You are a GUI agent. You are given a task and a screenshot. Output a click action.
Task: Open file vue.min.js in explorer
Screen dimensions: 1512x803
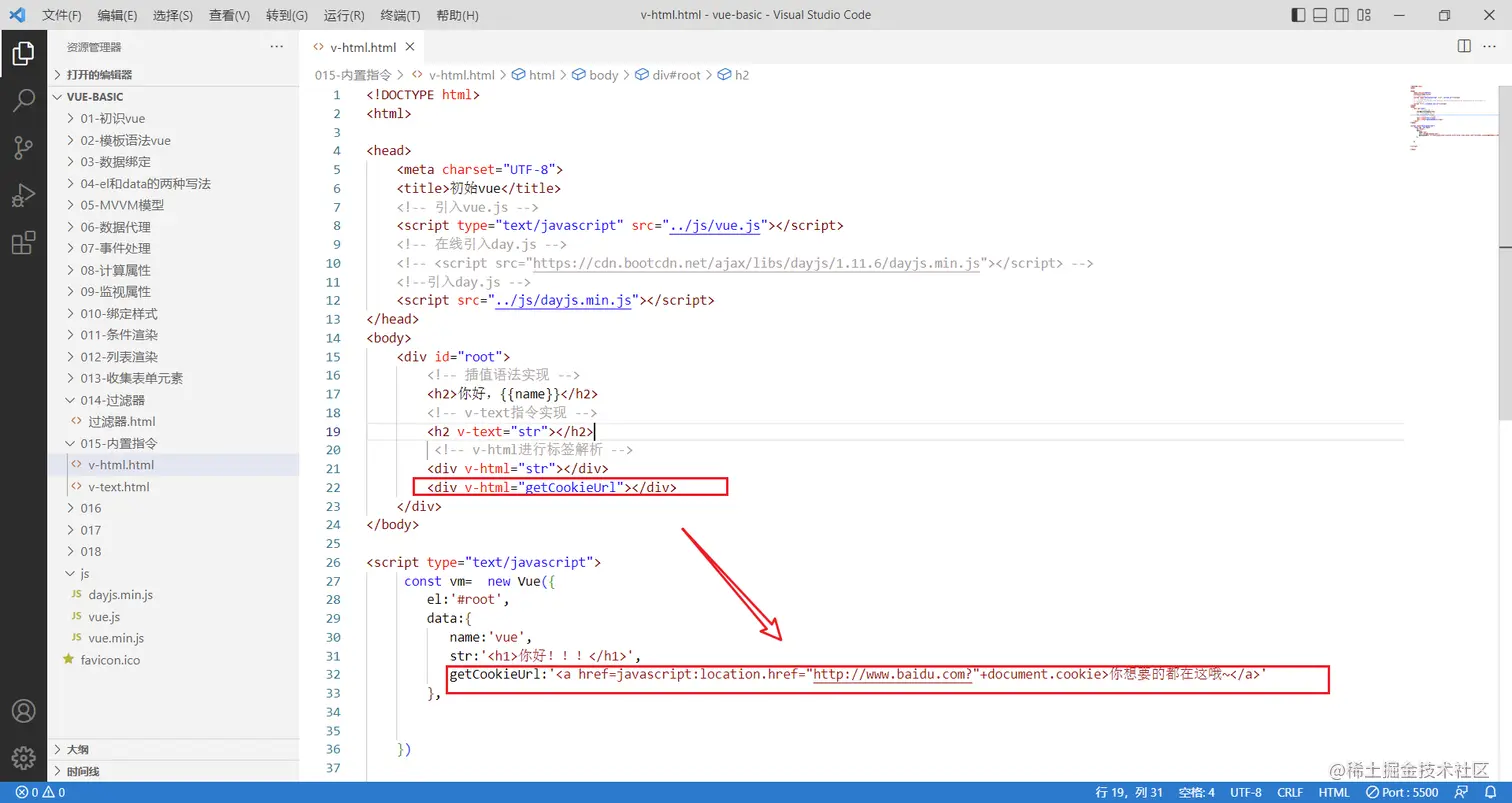click(x=174, y=638)
